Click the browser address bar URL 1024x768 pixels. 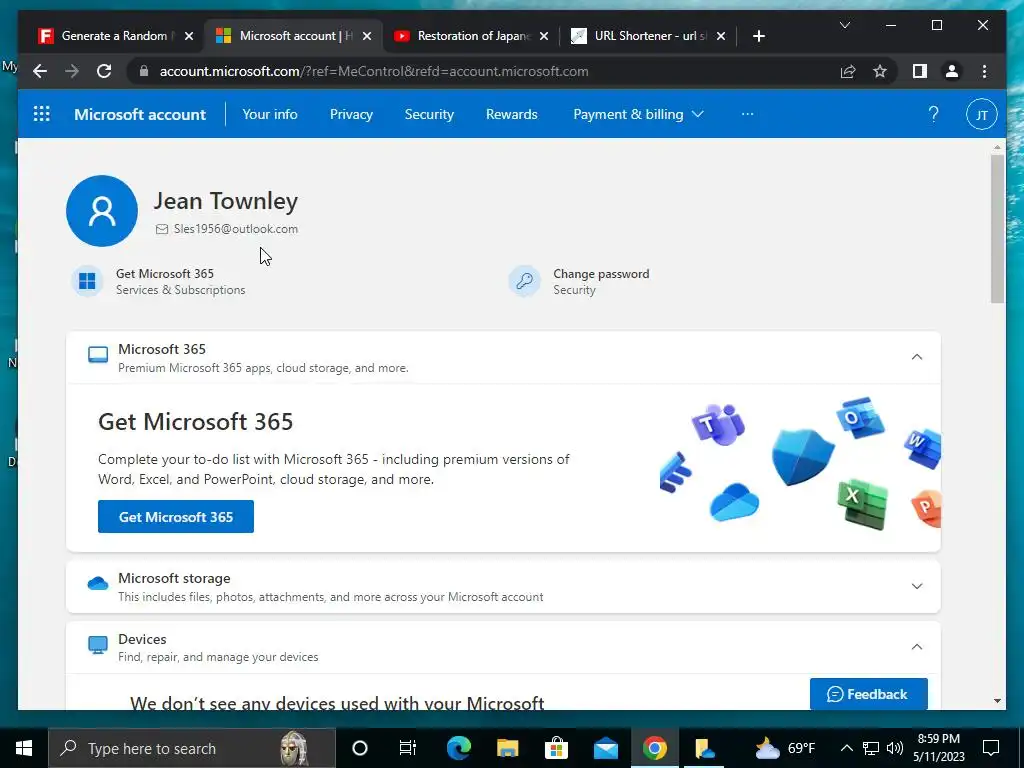coord(374,71)
